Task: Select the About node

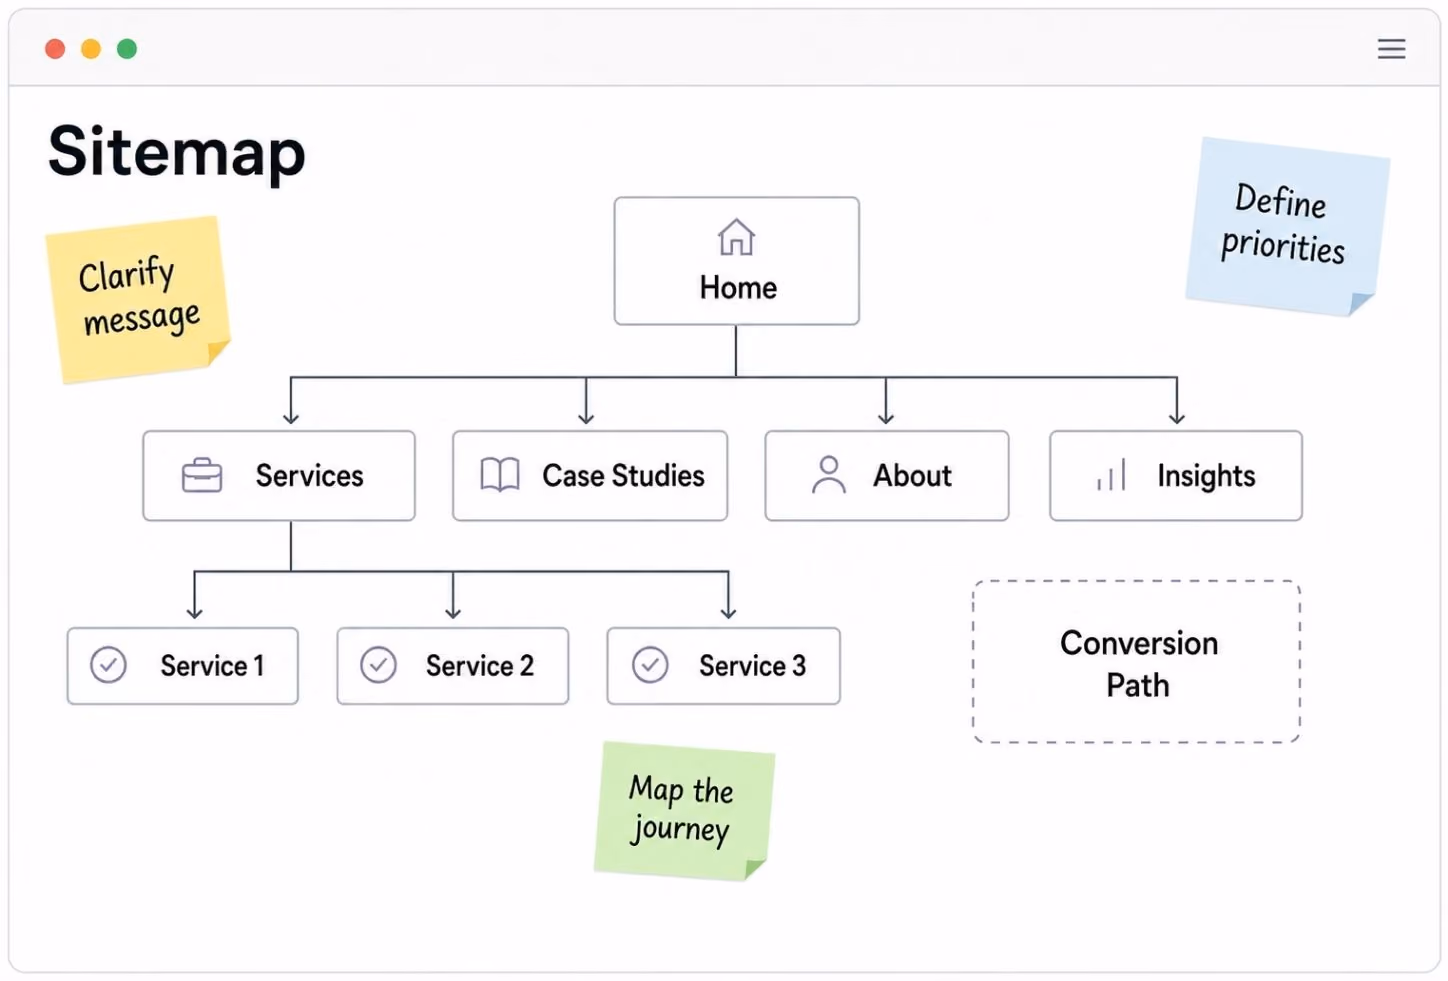Action: [887, 476]
